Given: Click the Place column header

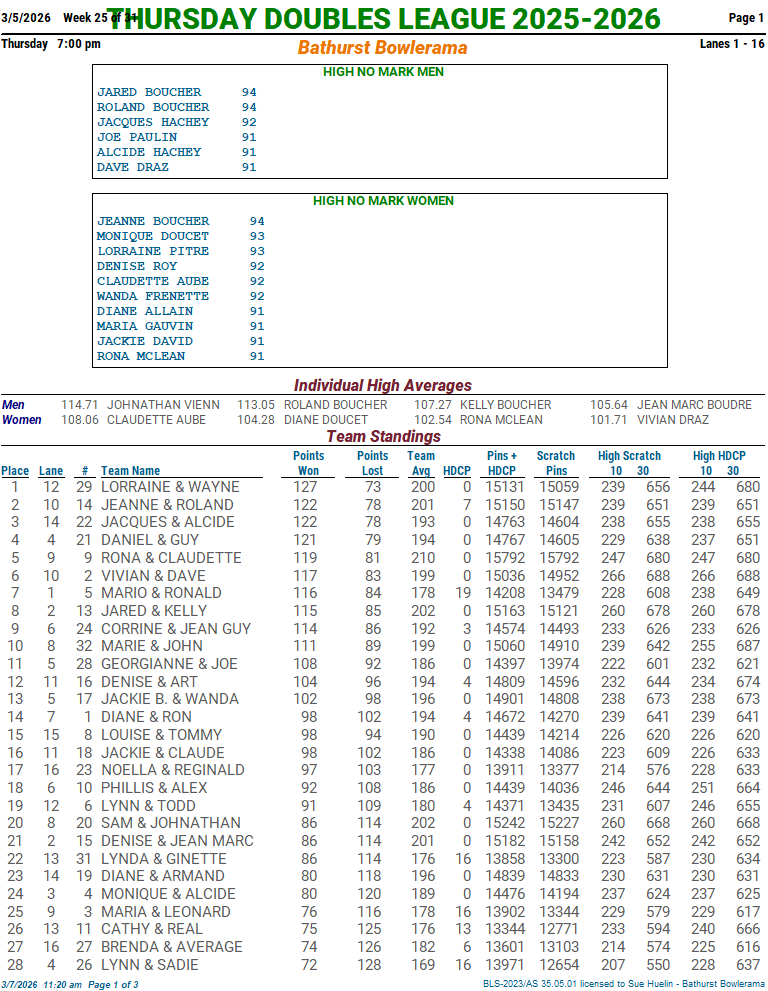Looking at the screenshot, I should point(15,471).
